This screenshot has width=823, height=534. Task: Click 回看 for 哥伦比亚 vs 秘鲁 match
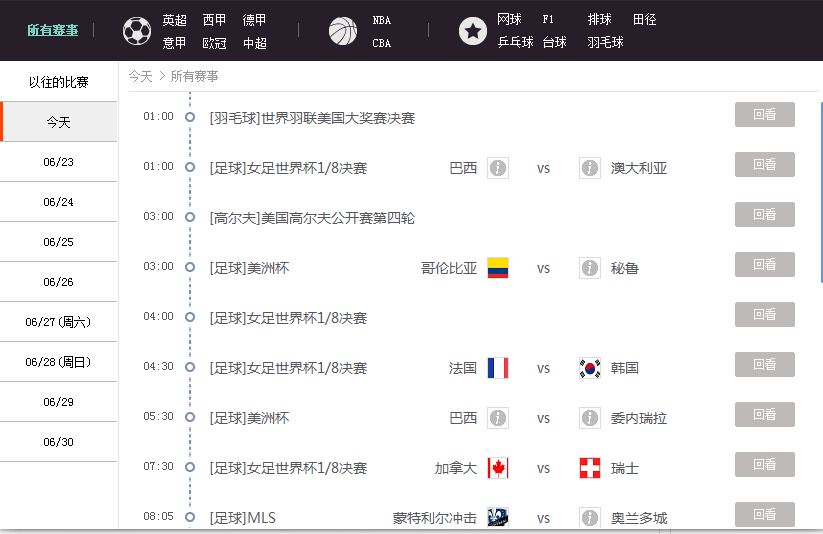point(765,264)
